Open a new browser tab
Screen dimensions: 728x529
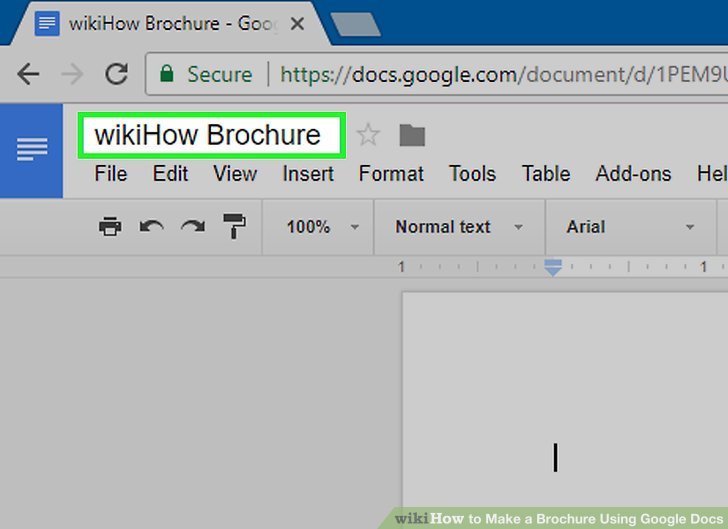point(356,25)
